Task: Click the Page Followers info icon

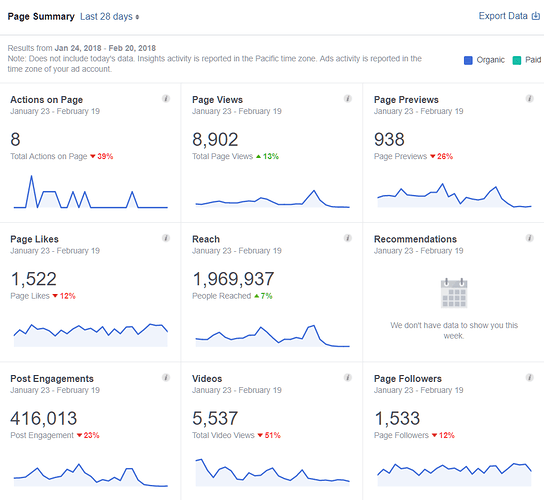Action: (529, 378)
